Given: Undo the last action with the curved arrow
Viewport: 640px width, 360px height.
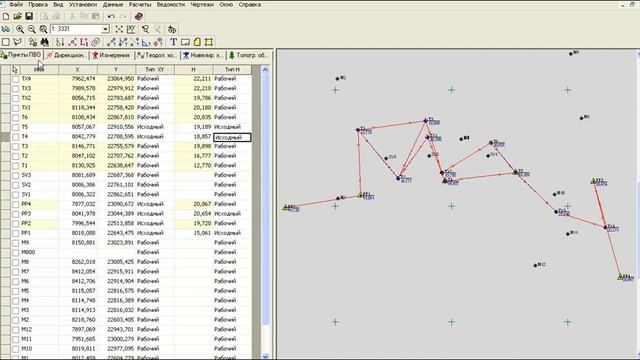Looking at the screenshot, I should [111, 16].
